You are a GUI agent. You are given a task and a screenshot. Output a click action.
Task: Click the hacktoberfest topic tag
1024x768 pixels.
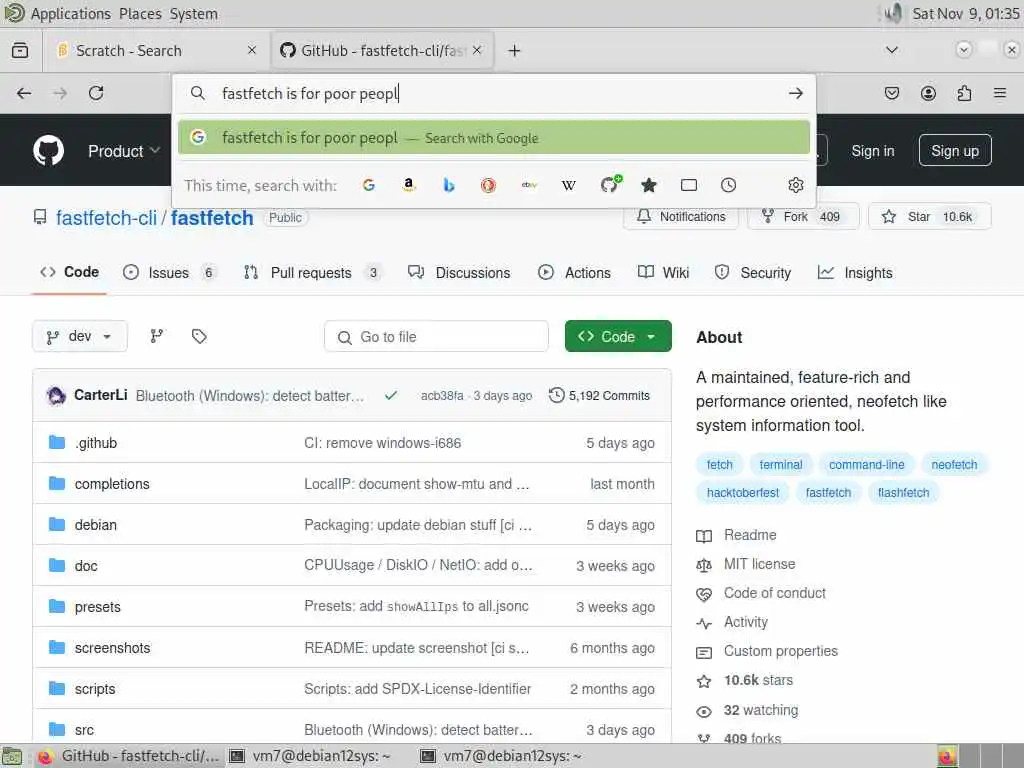[x=743, y=493]
